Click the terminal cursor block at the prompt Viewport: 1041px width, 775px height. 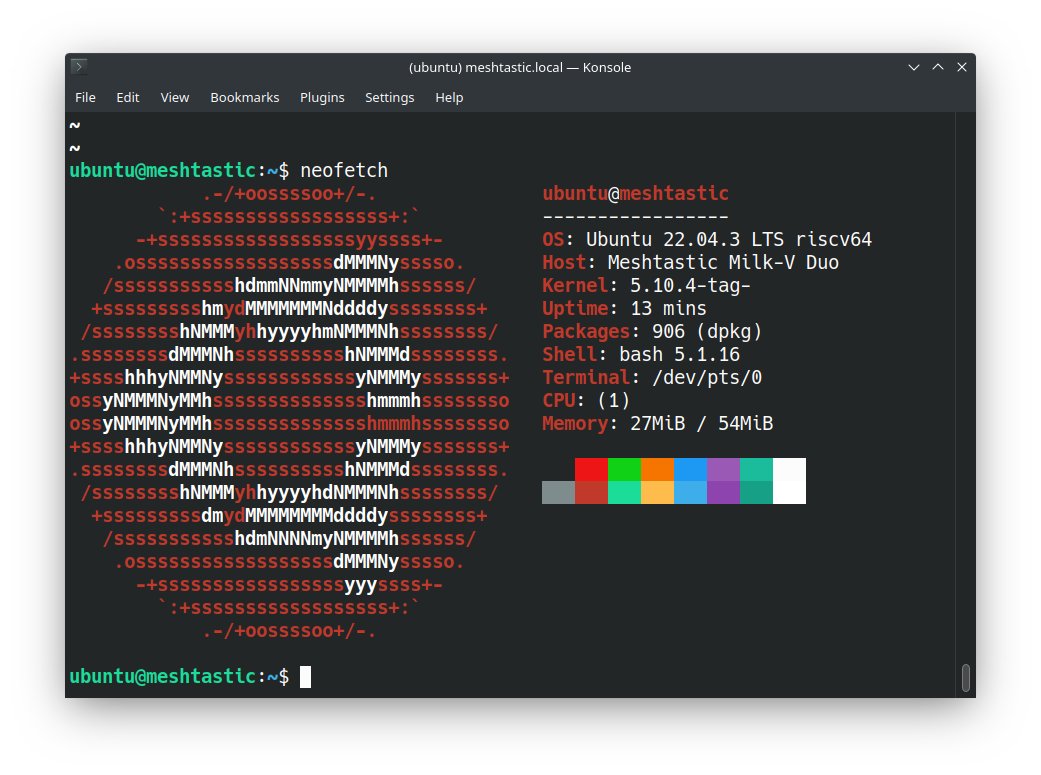[x=305, y=677]
